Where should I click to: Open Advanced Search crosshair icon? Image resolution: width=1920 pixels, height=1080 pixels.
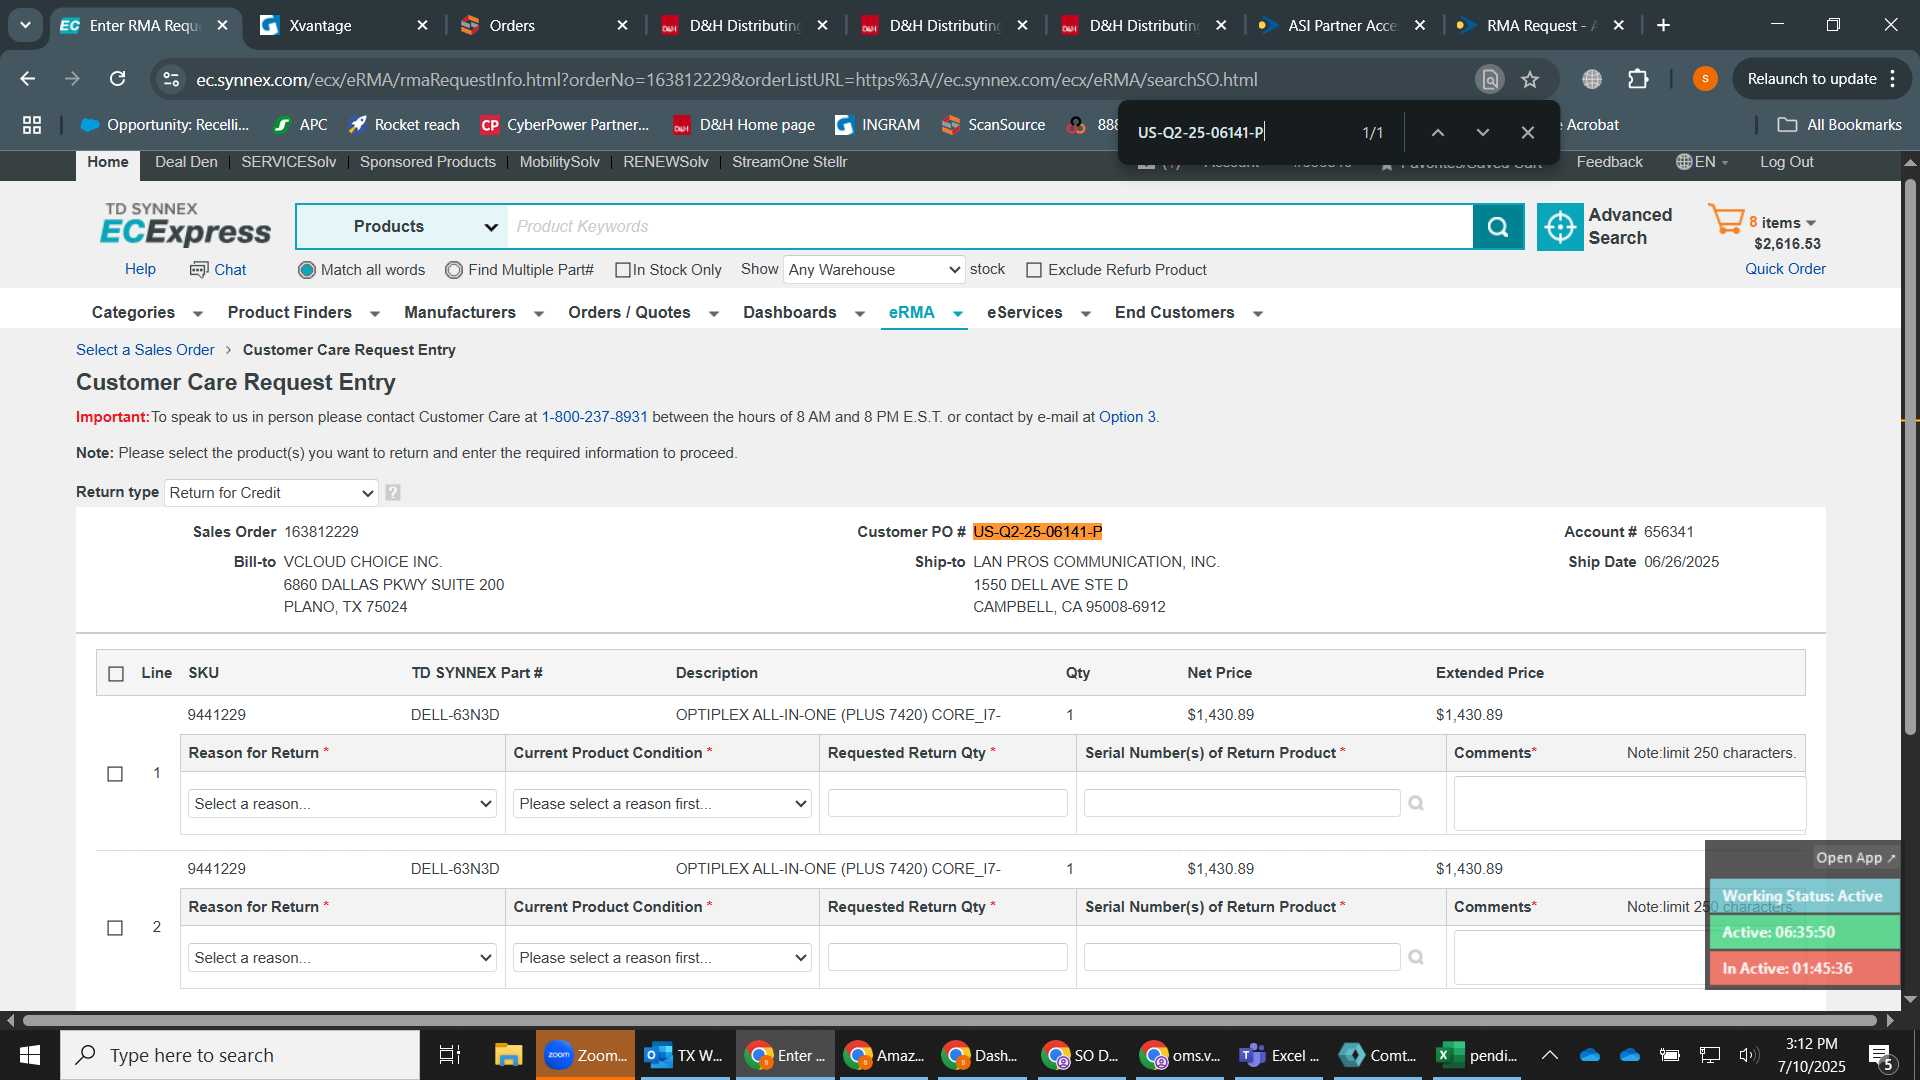pyautogui.click(x=1560, y=227)
